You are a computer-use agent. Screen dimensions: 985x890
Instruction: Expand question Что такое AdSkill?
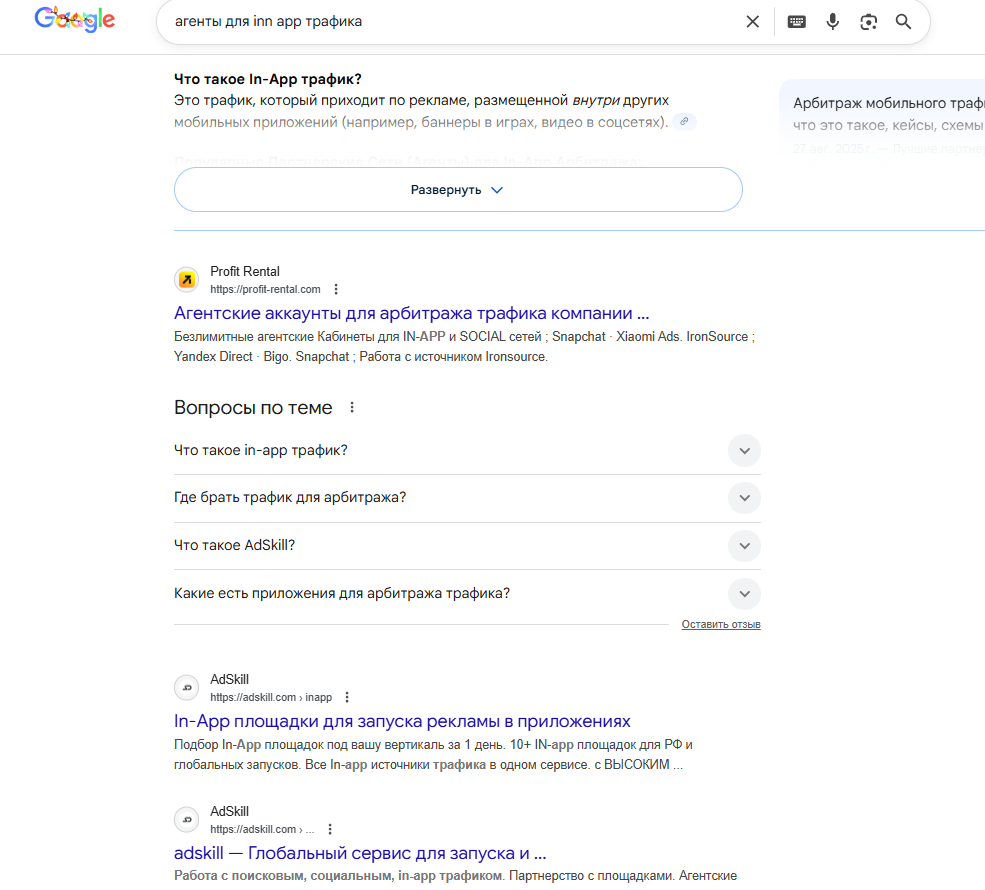click(744, 546)
